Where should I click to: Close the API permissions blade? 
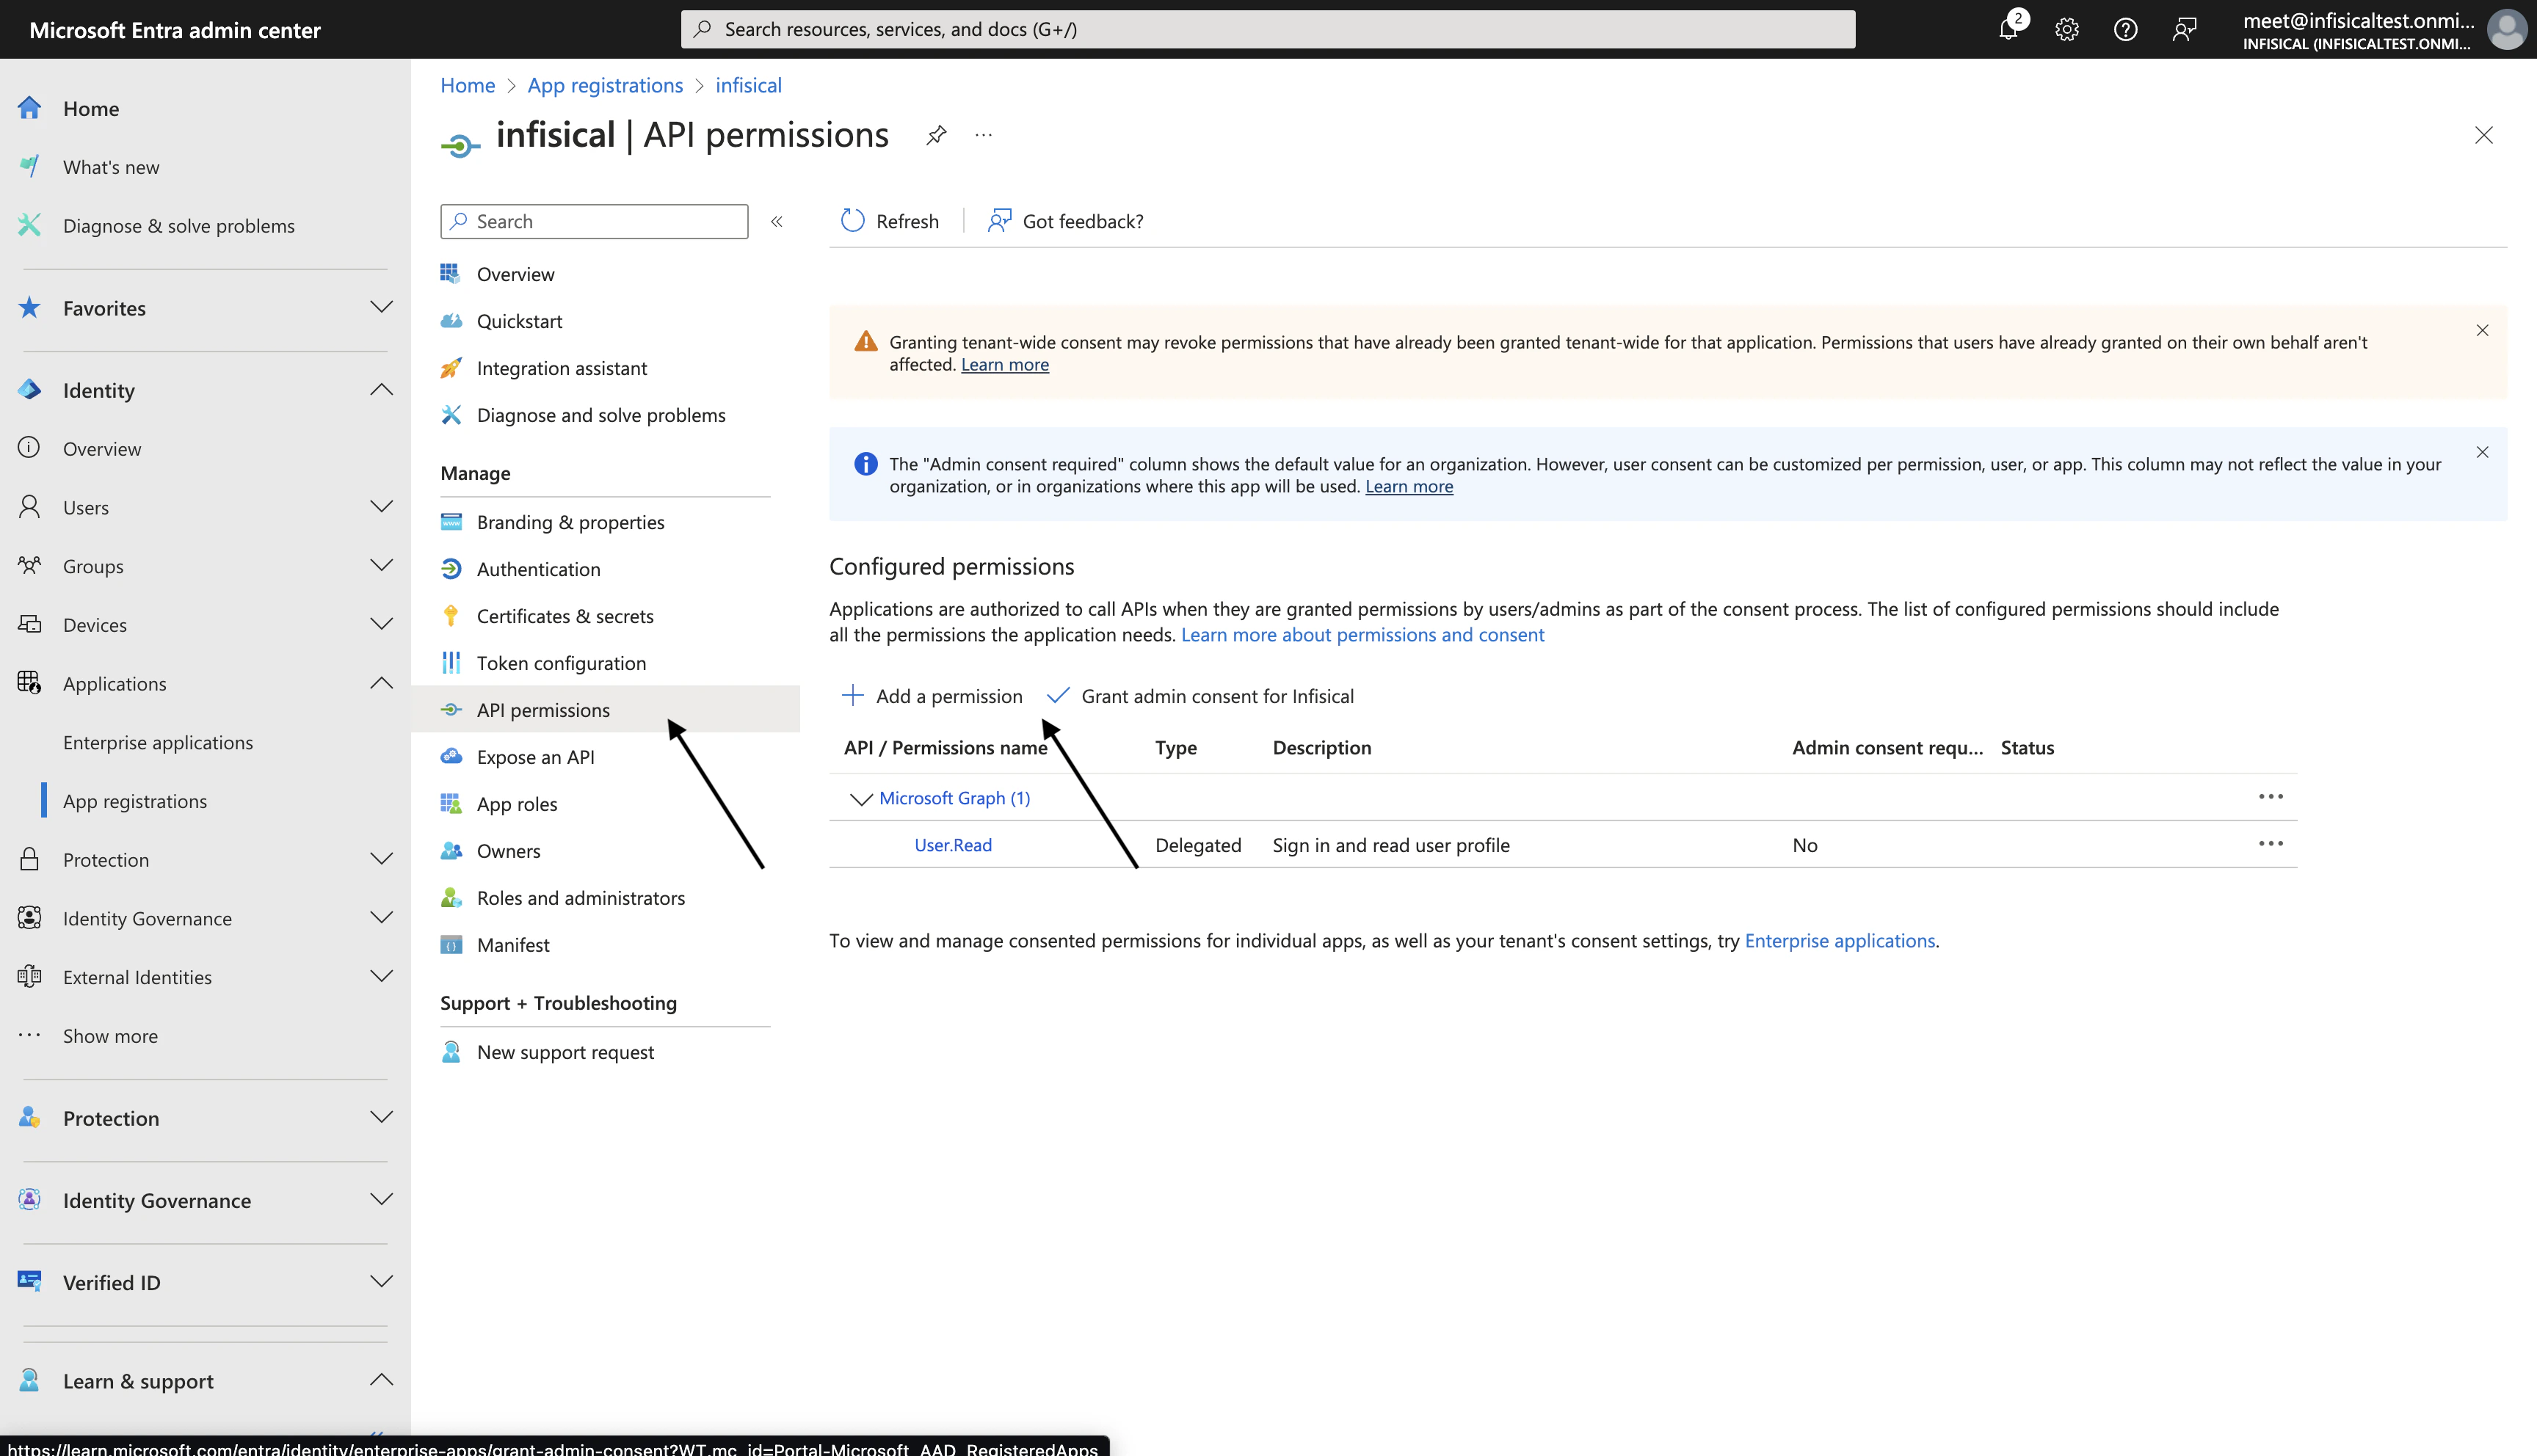[x=2483, y=135]
